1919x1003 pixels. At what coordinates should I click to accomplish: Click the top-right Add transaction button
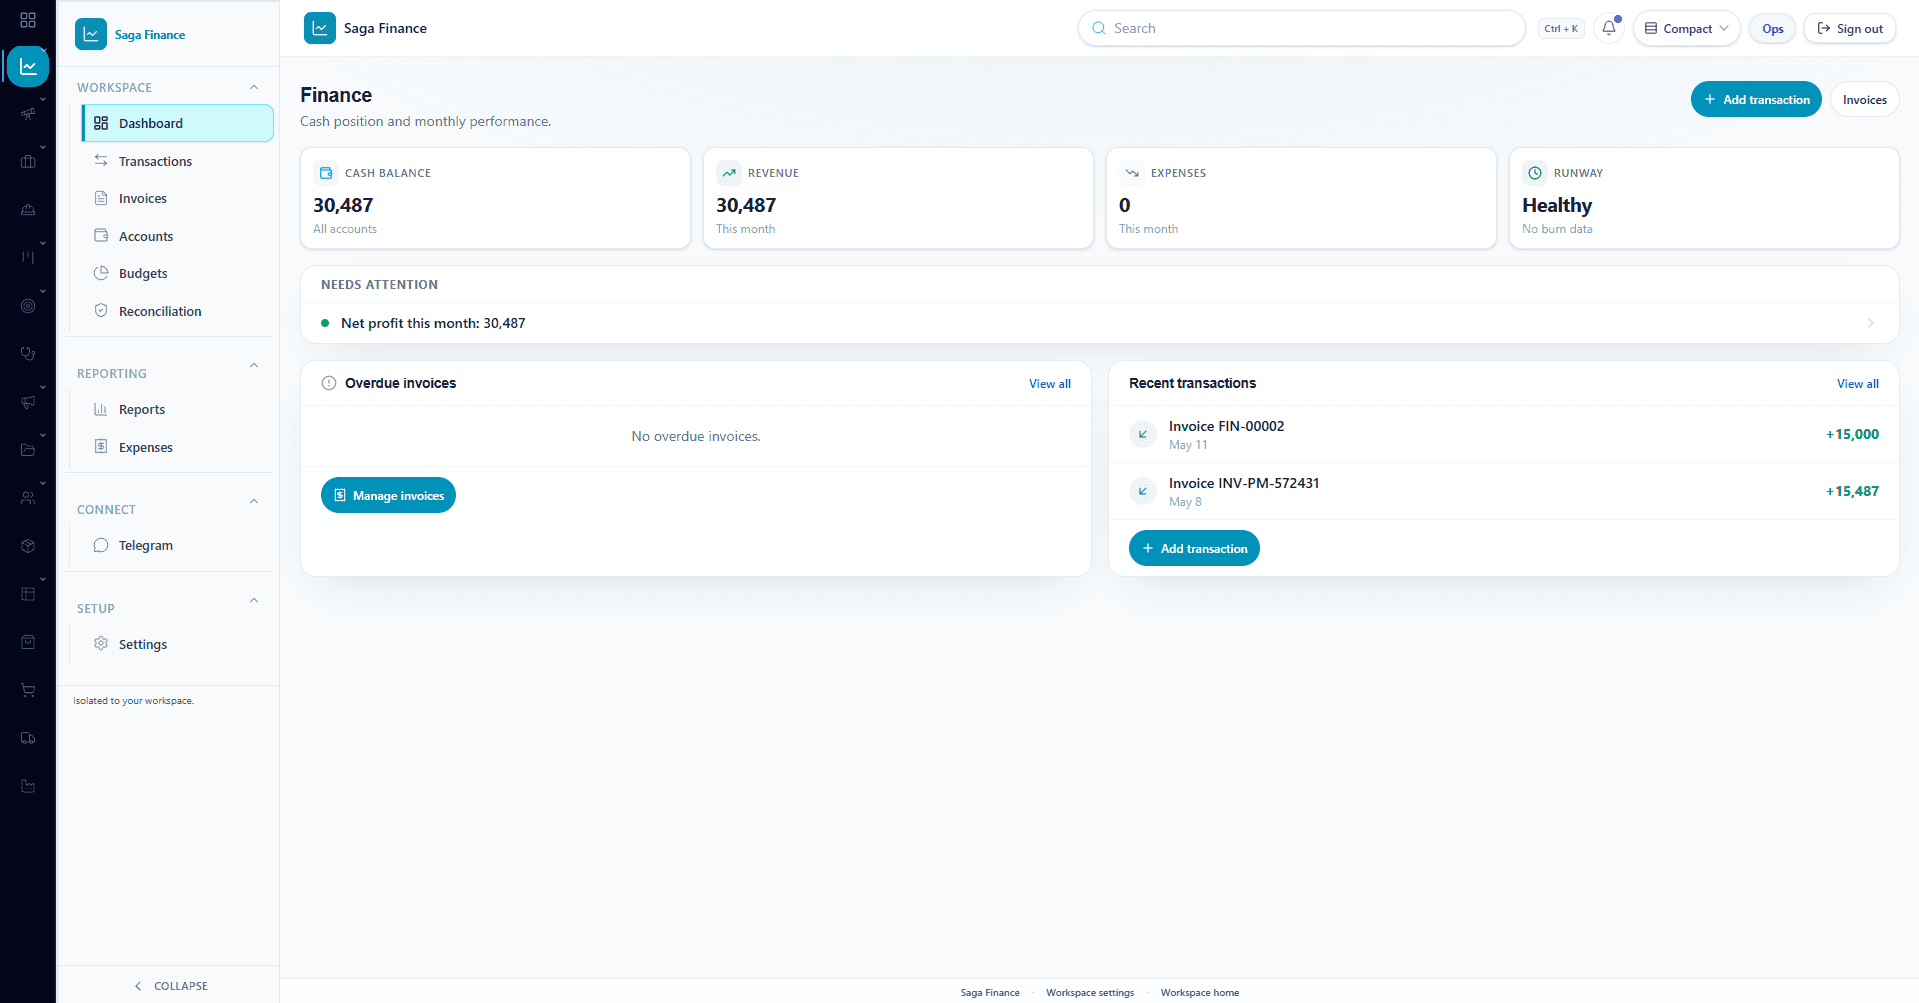point(1756,99)
